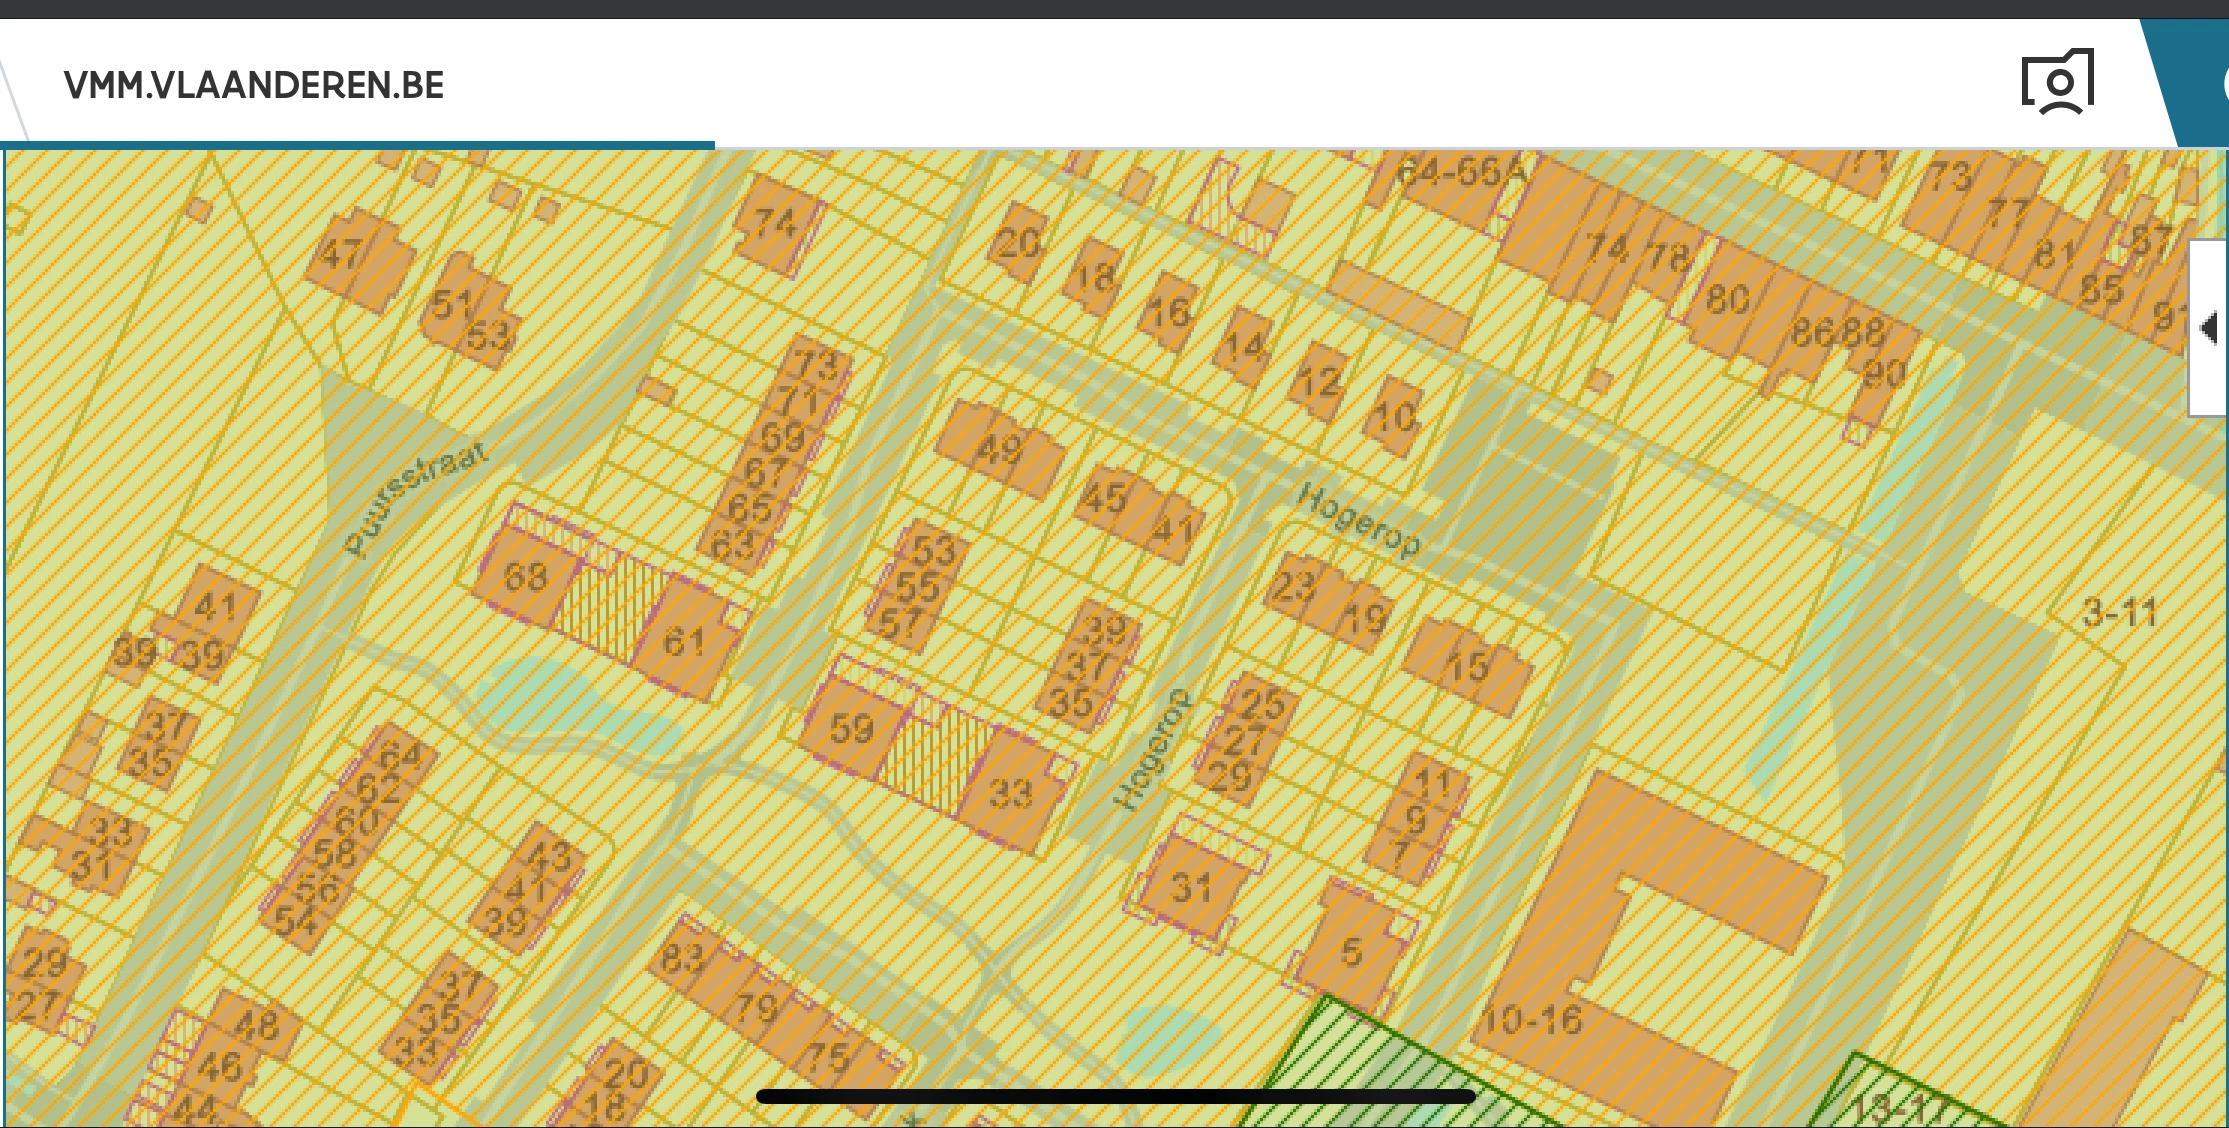
Task: Open the contact person icon in header
Action: (x=2058, y=82)
